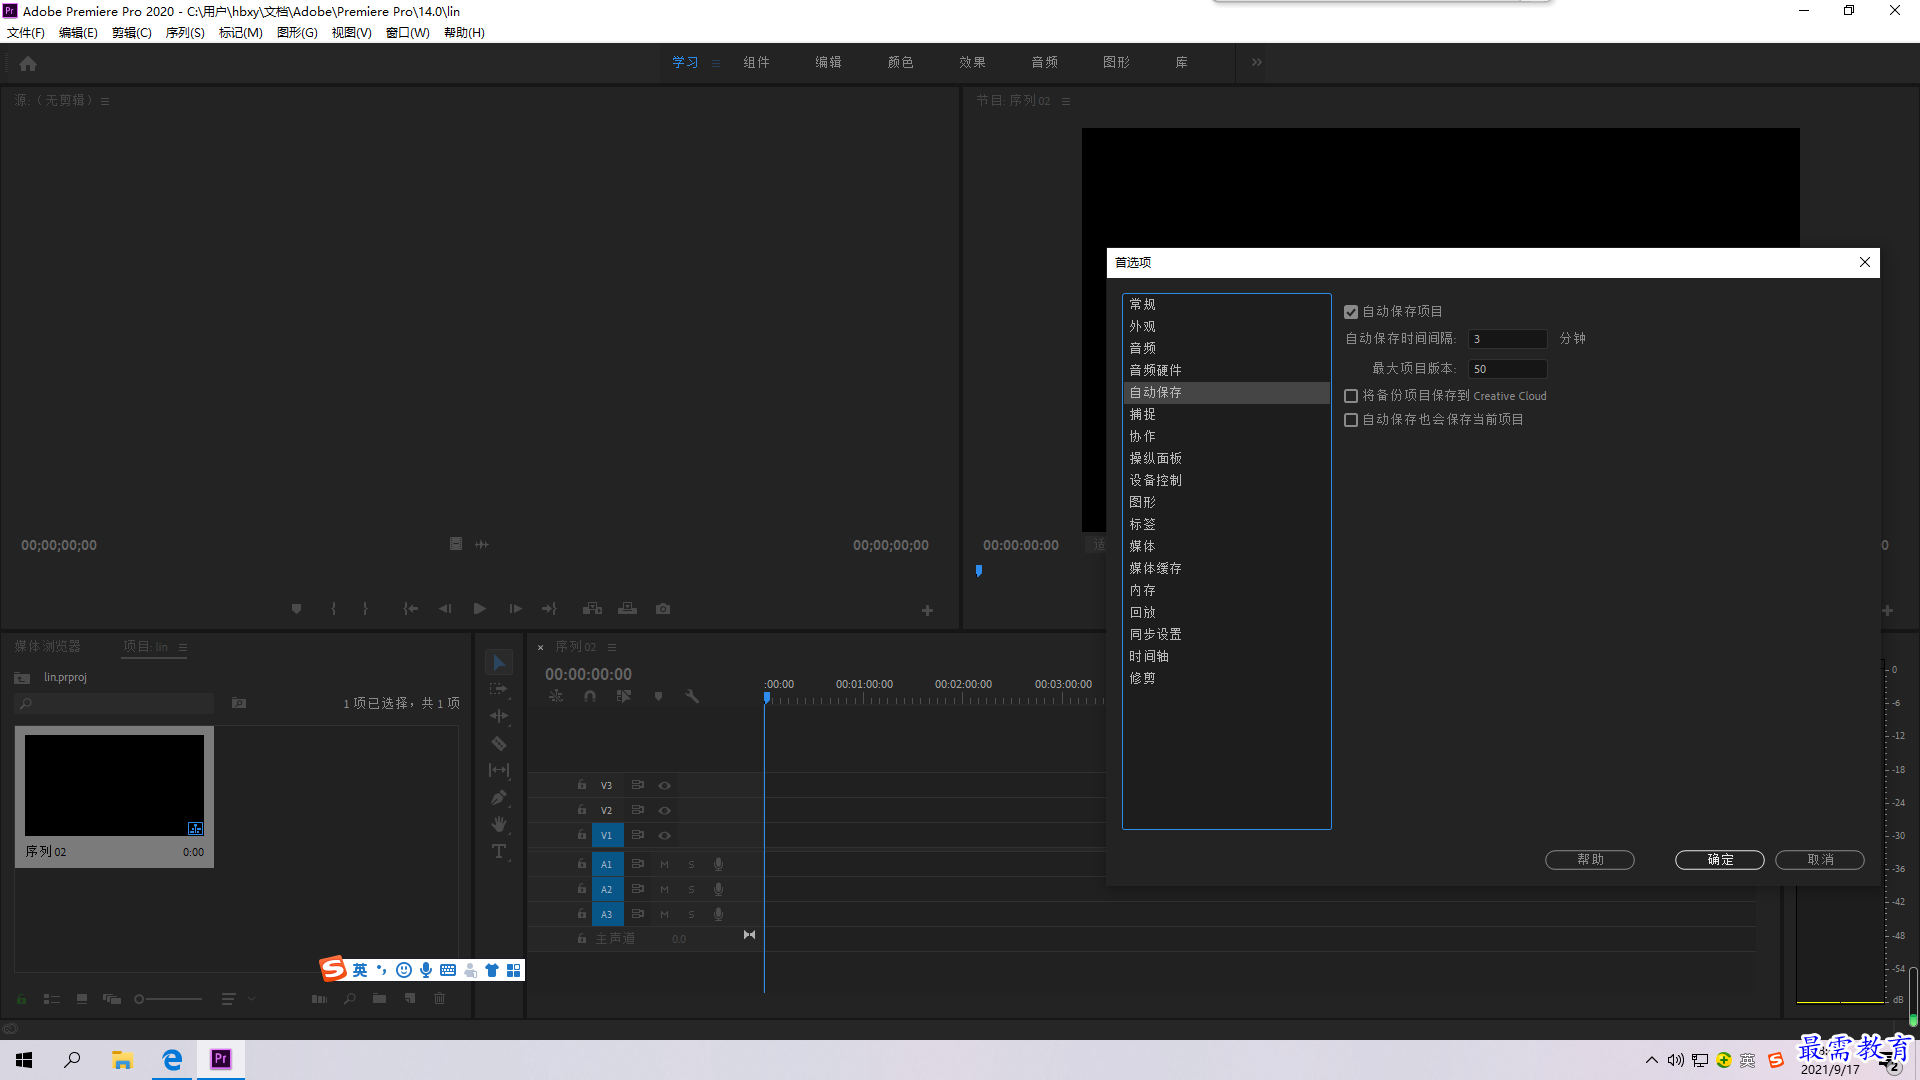The height and width of the screenshot is (1080, 1920).
Task: Select 媒体缓存 preferences category
Action: pos(1155,568)
